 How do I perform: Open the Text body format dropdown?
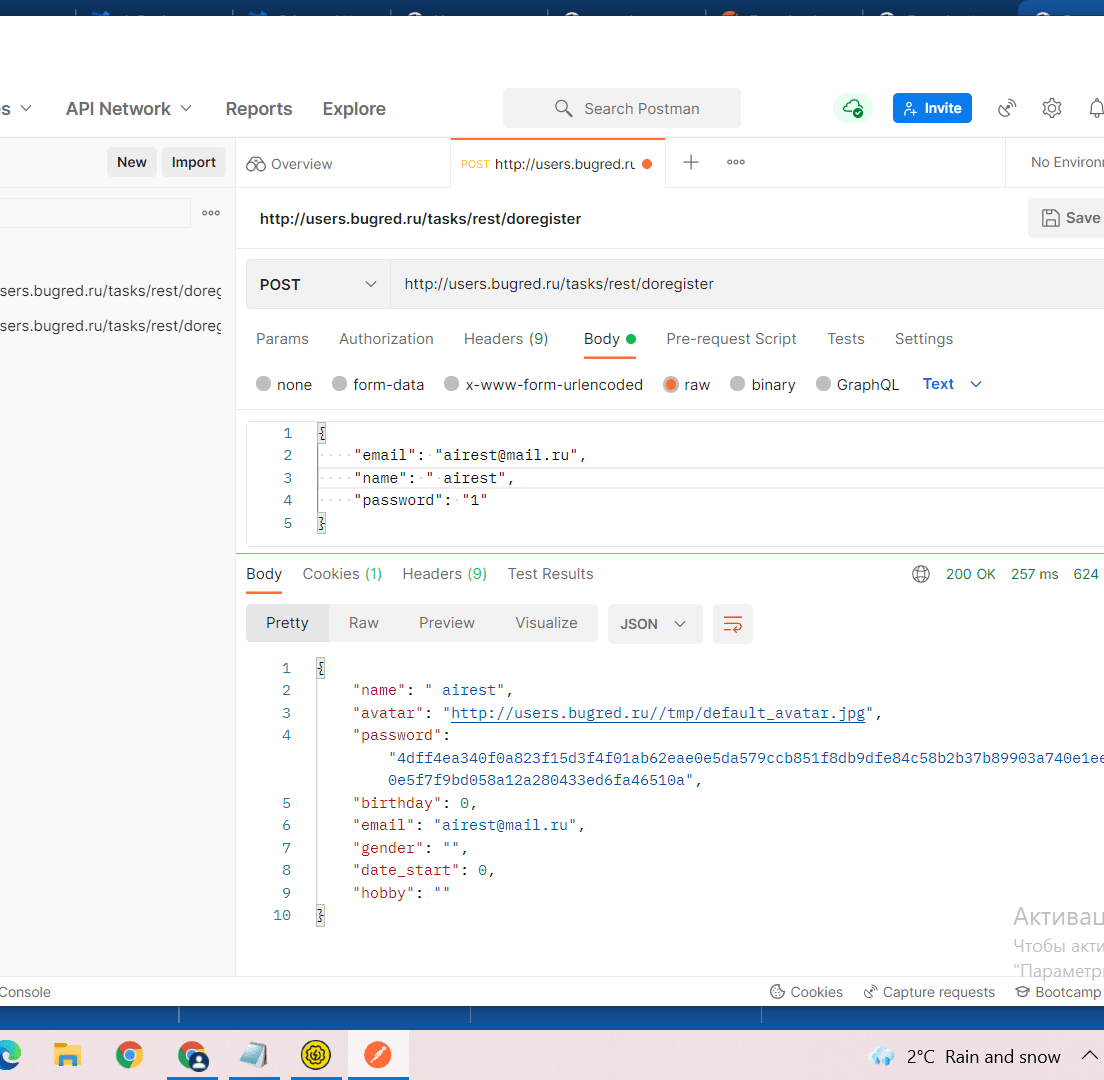click(x=952, y=384)
